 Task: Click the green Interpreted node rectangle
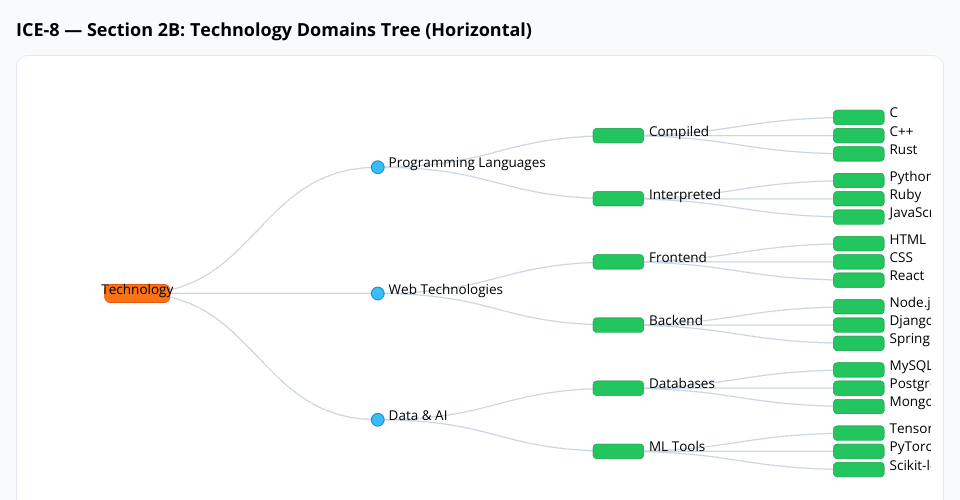[618, 198]
